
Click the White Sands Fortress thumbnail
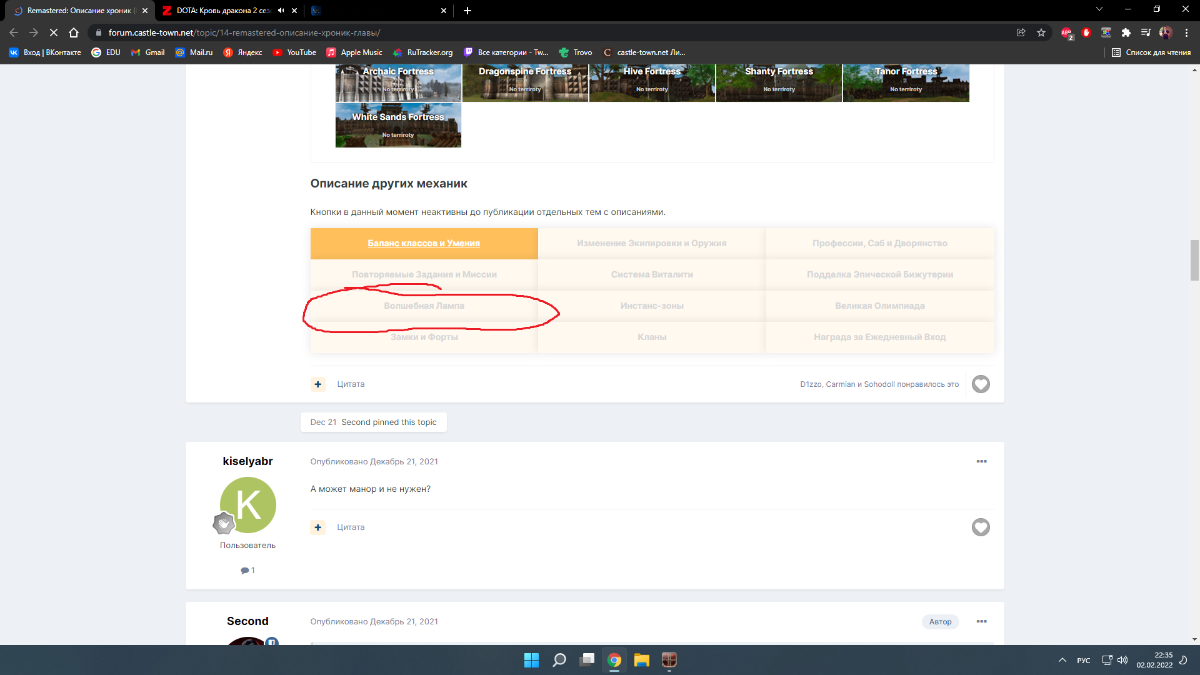coord(398,125)
